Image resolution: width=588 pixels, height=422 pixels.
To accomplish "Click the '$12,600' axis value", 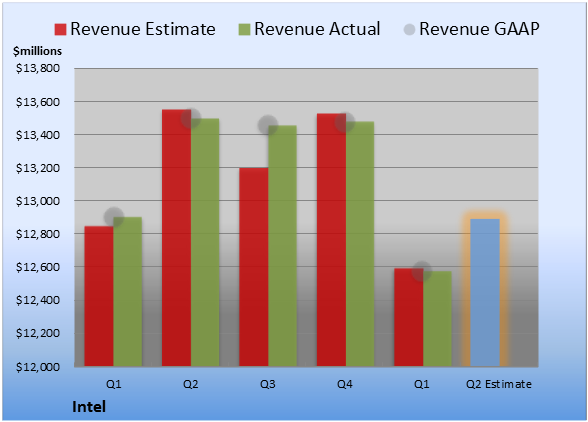I will [38, 267].
